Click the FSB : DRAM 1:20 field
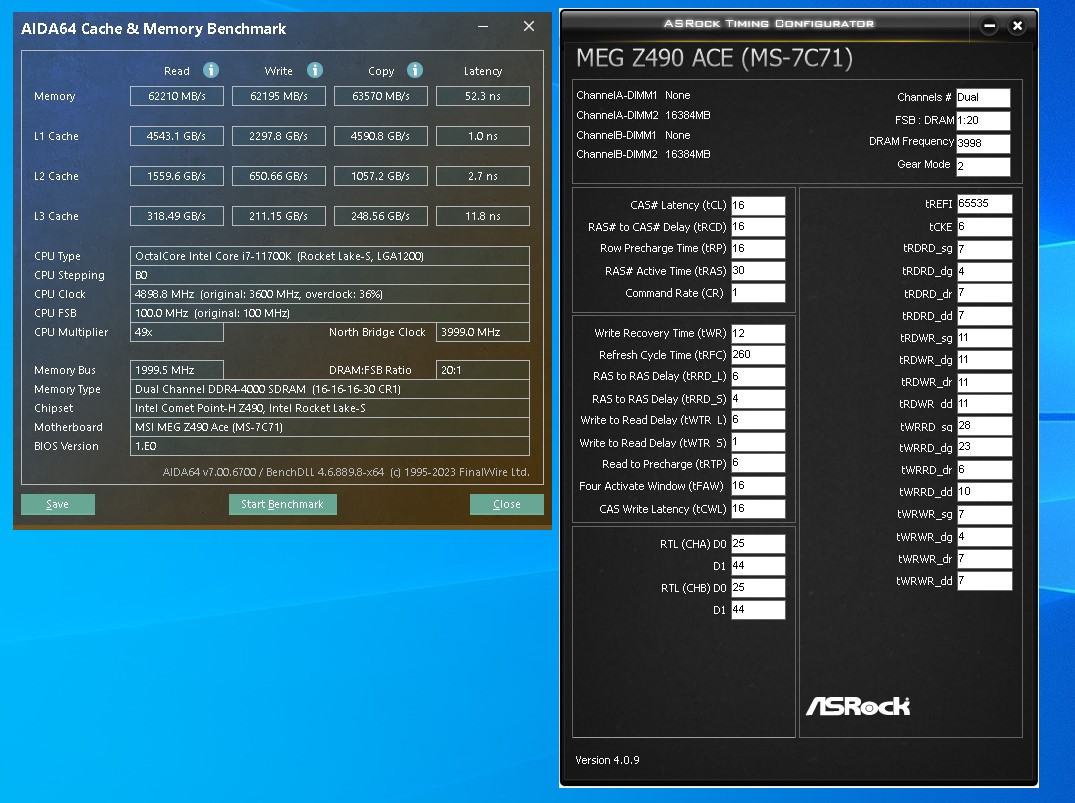Screen dimensions: 1075x803 click(983, 120)
